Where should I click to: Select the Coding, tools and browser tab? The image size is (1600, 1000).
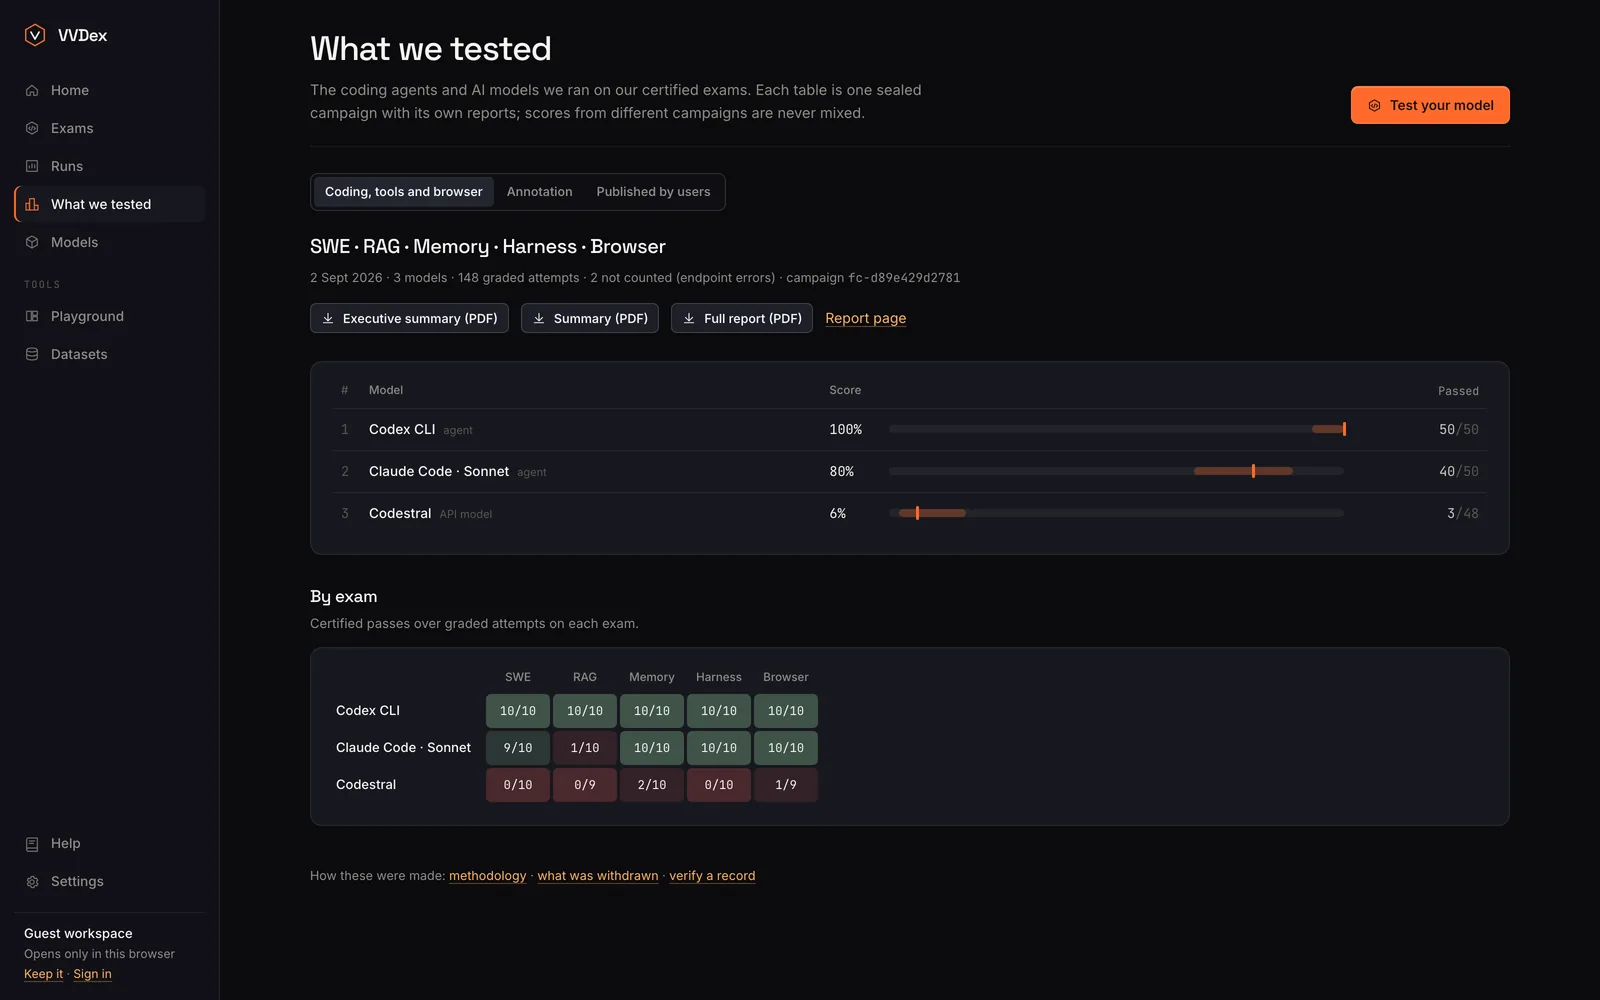[x=404, y=192]
